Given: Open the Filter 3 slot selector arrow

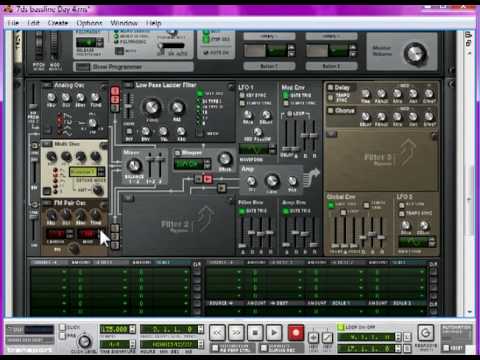Looking at the screenshot, I should [x=332, y=134].
